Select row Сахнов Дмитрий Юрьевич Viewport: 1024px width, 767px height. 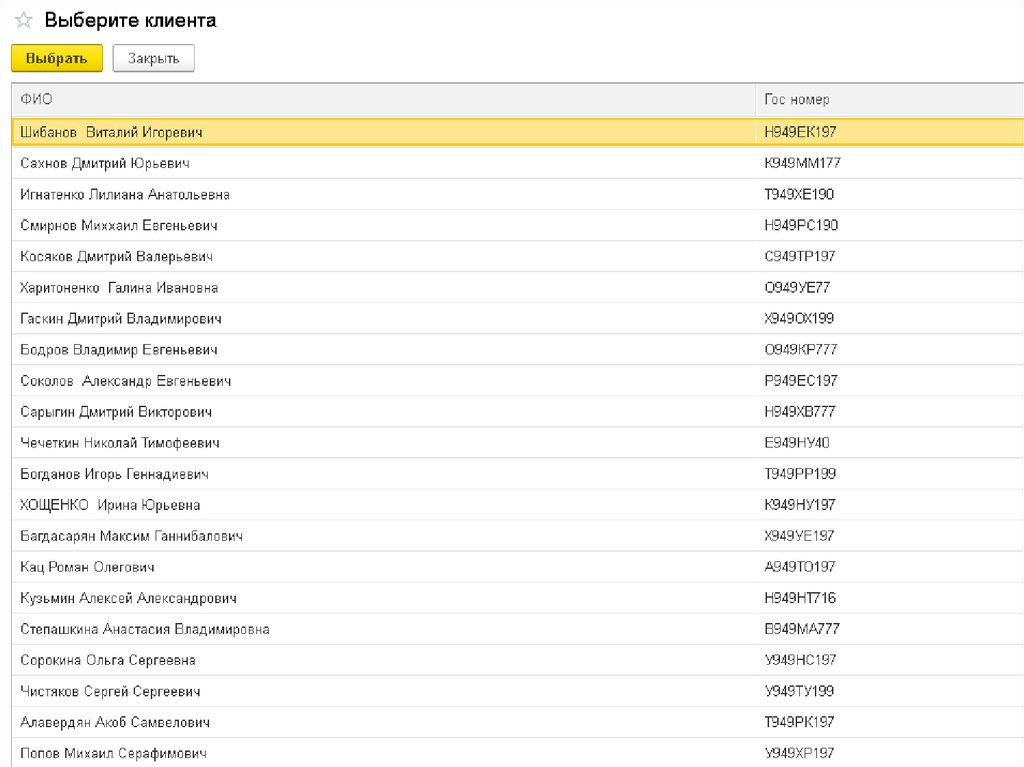pos(105,163)
